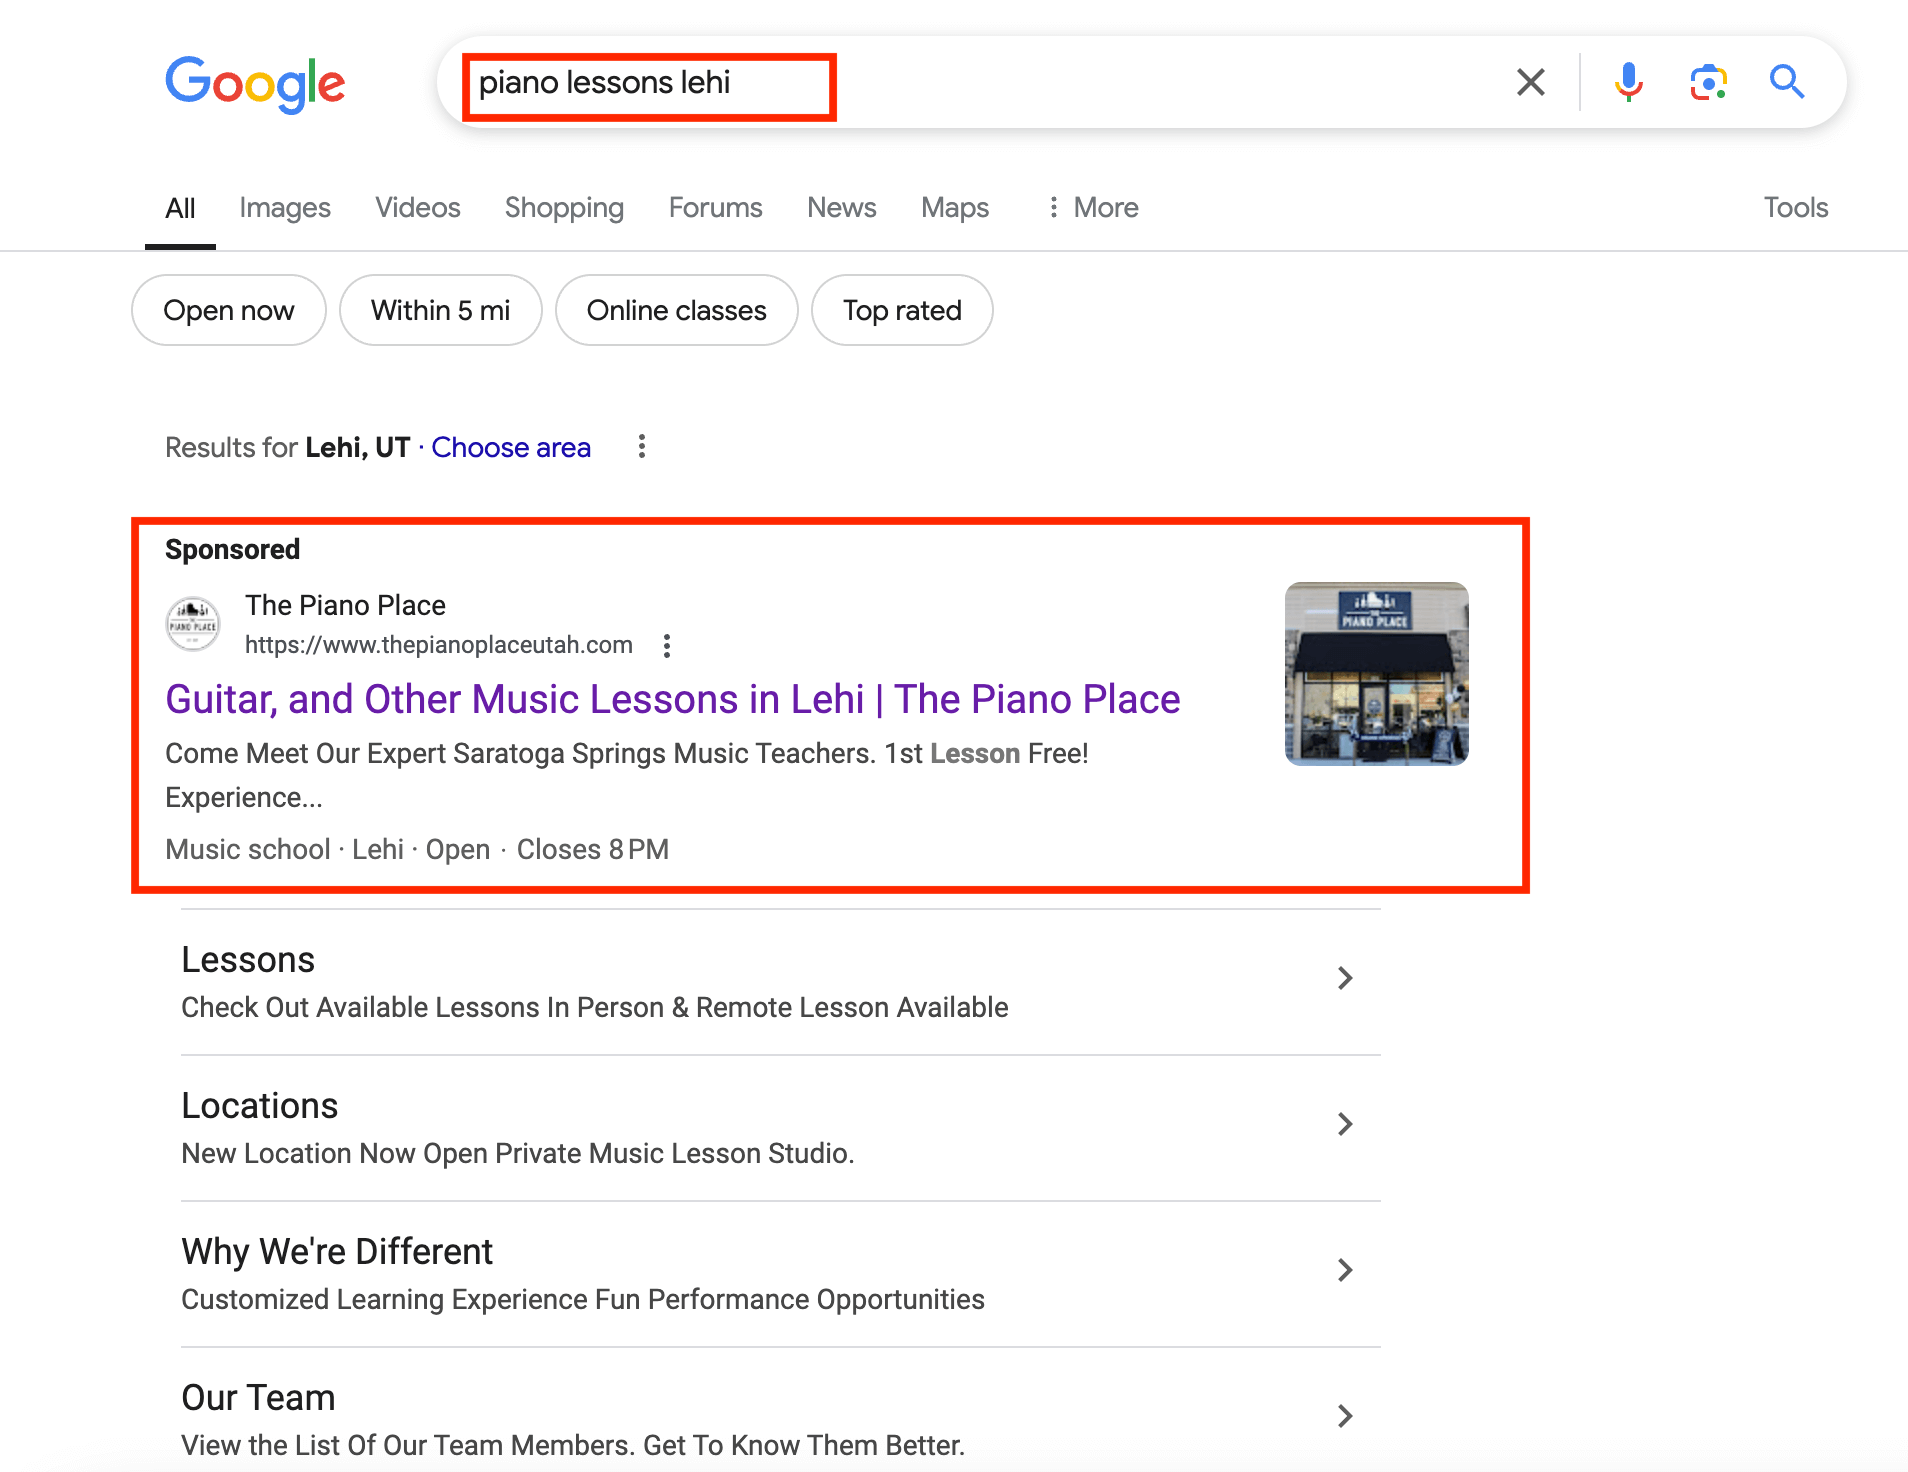
Task: Clear the search query with the X icon
Action: 1530,82
